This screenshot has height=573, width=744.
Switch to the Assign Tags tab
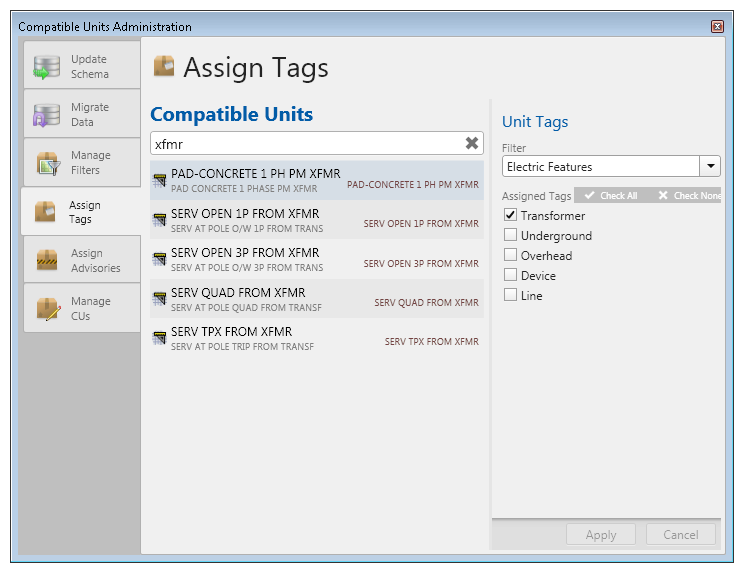pos(83,212)
